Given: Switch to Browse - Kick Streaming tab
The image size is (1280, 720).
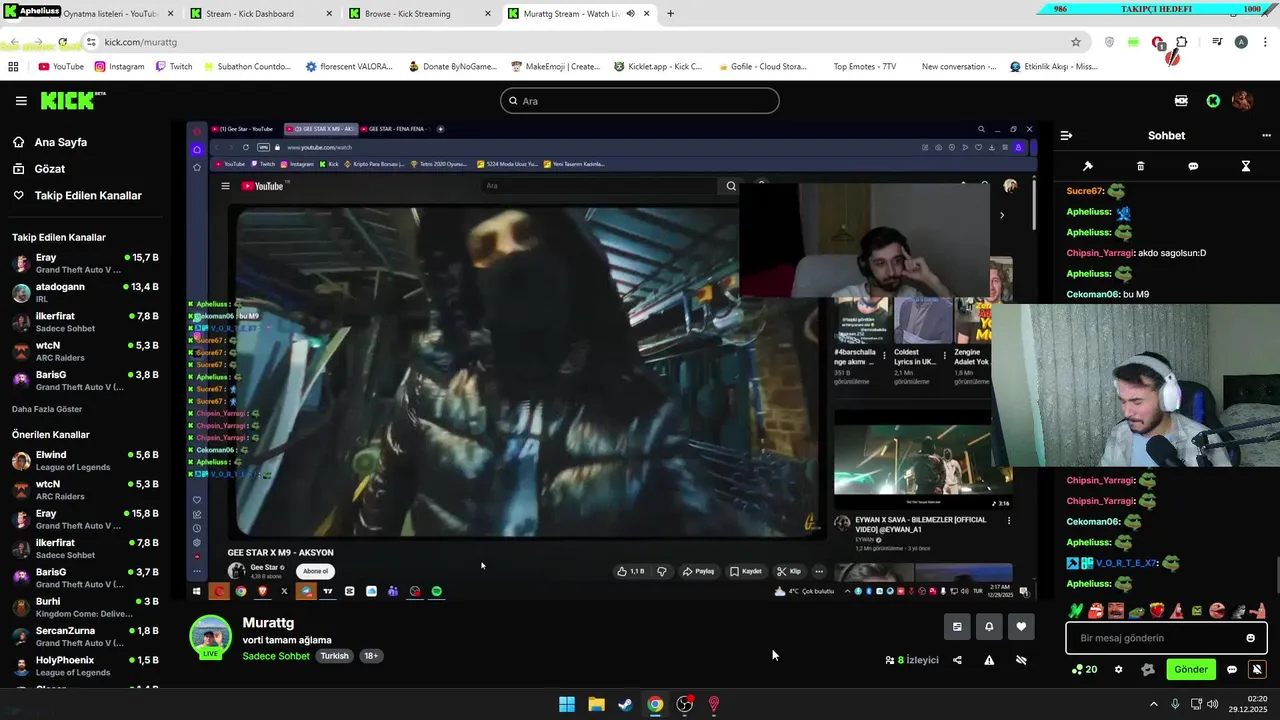Looking at the screenshot, I should coord(419,14).
